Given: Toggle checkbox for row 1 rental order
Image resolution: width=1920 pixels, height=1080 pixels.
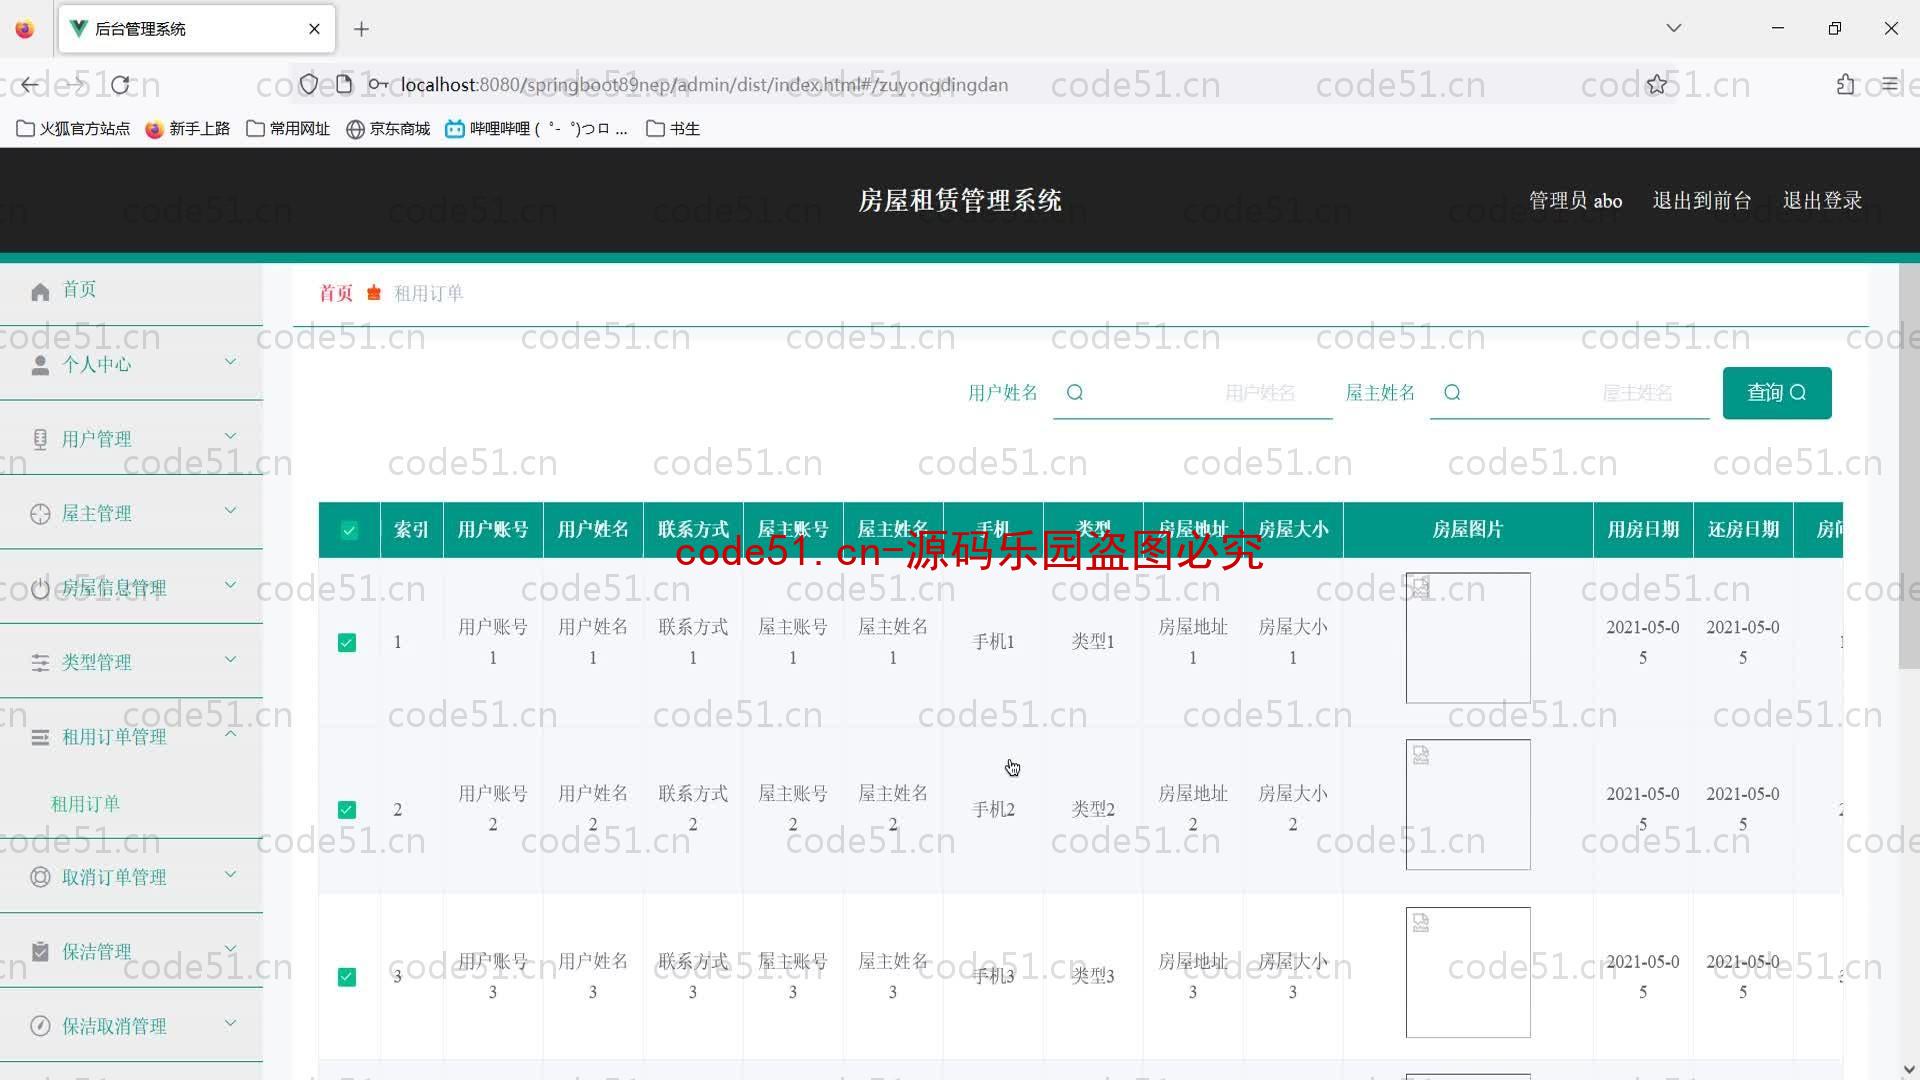Looking at the screenshot, I should click(x=347, y=642).
